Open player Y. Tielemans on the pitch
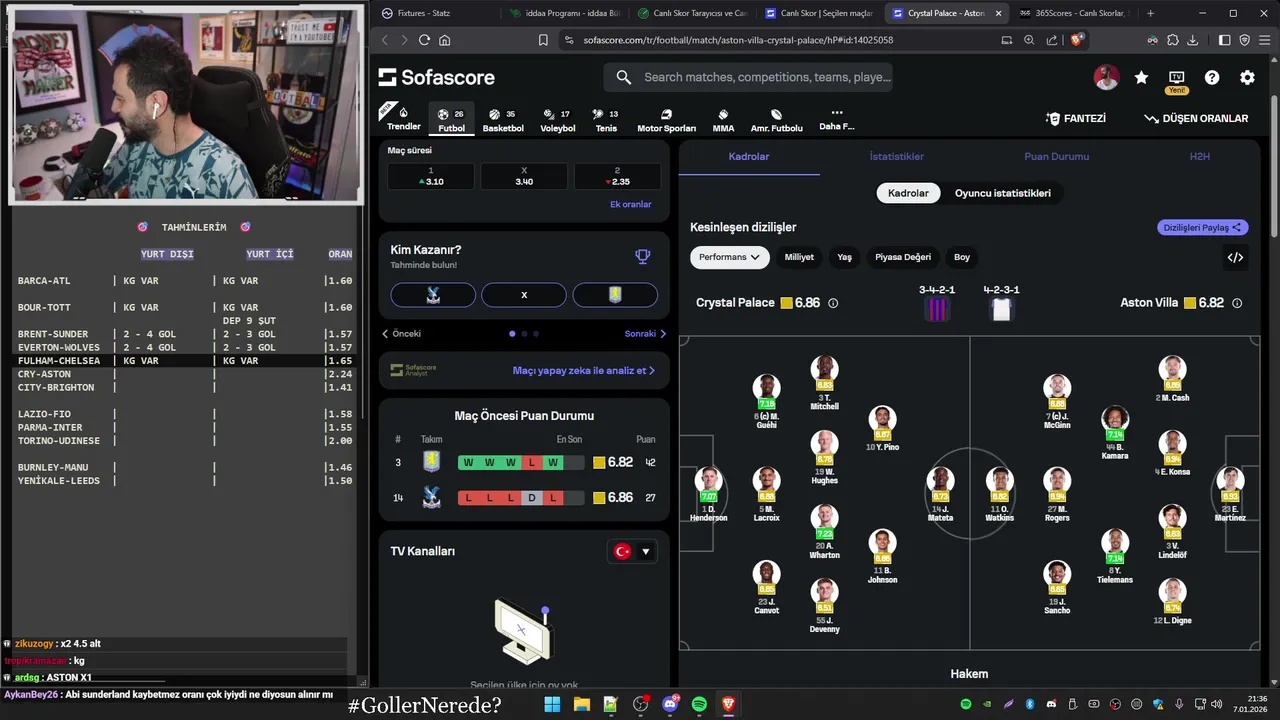Screen dimensions: 1280x720 [1115, 556]
